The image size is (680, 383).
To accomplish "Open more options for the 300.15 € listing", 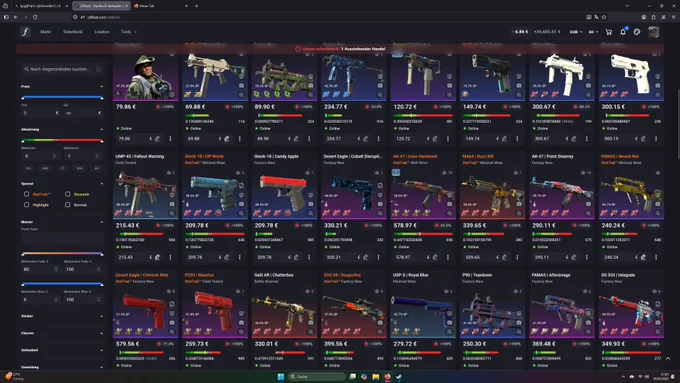I will [x=656, y=139].
